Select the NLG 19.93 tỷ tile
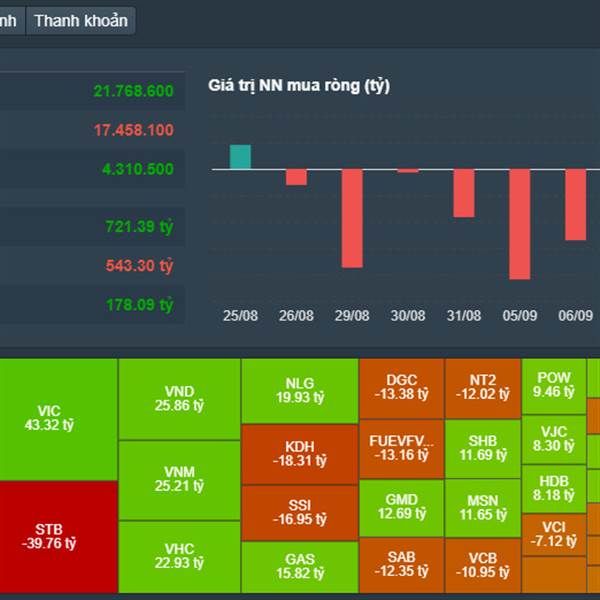 [300, 391]
